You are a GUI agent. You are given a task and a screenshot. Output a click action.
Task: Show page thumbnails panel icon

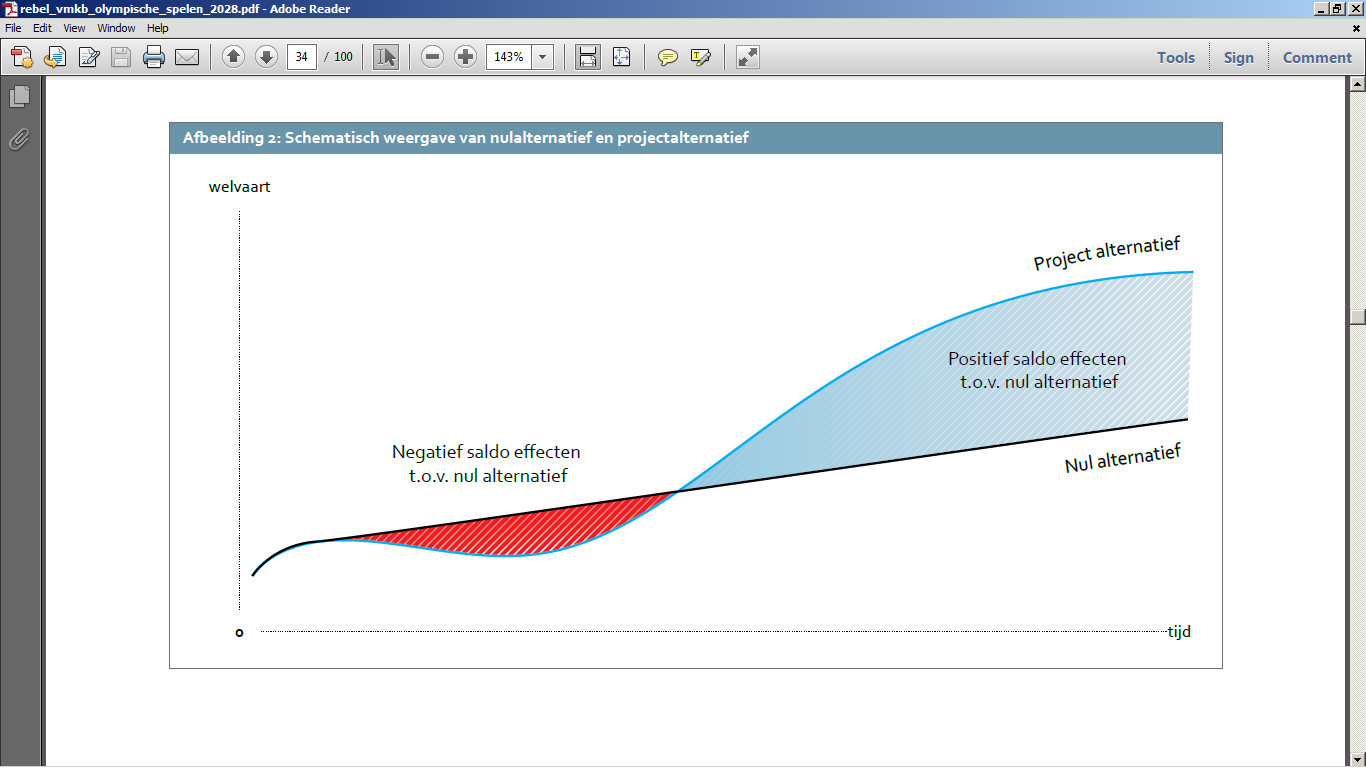[x=19, y=97]
